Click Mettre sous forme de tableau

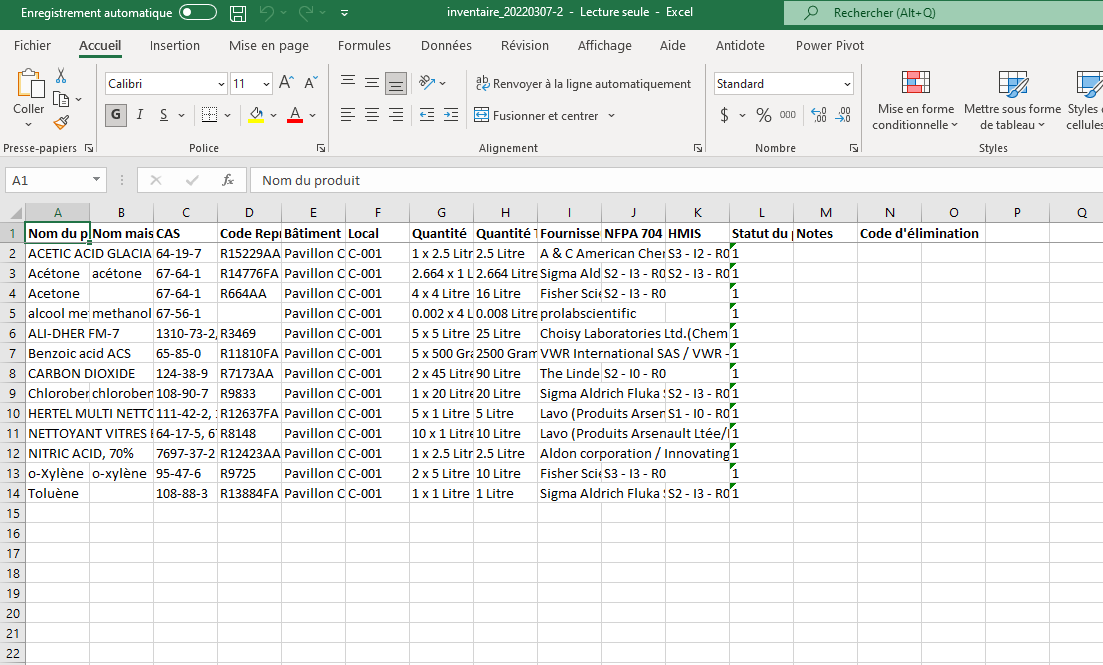(1012, 101)
